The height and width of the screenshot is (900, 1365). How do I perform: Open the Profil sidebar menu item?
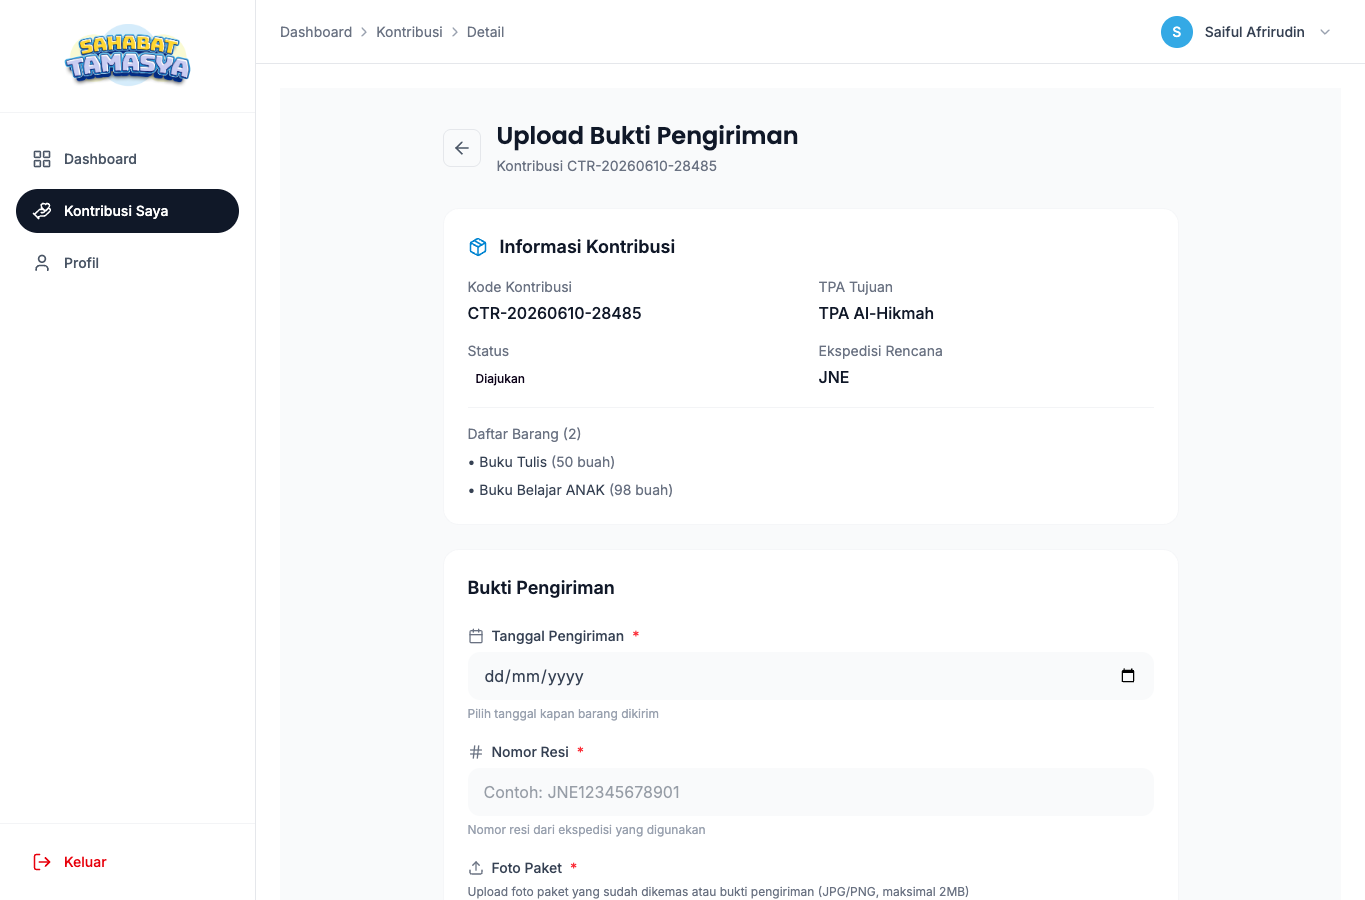coord(127,263)
